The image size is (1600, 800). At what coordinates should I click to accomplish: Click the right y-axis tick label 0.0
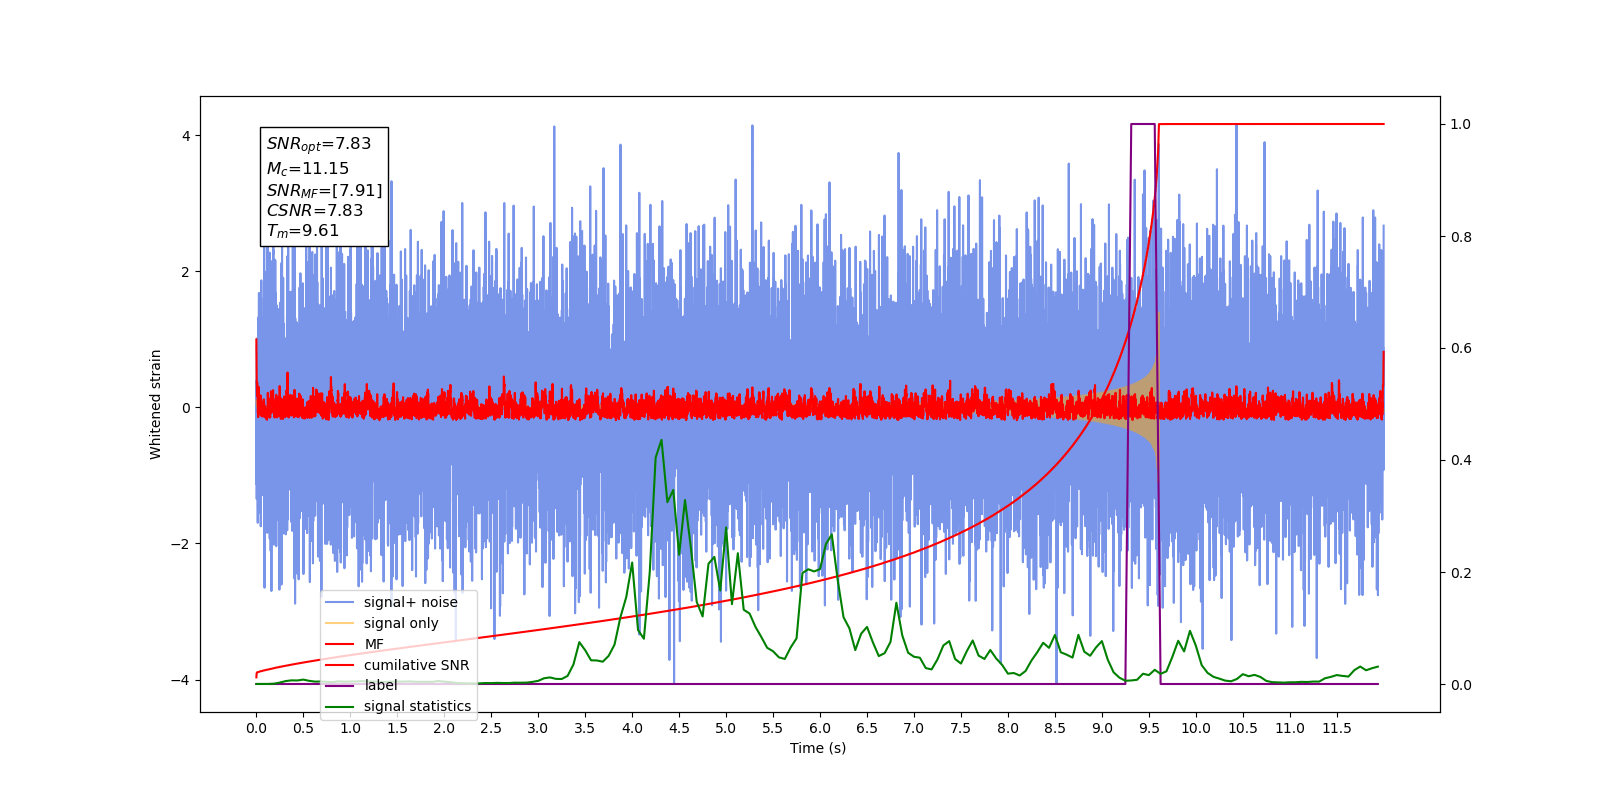click(x=1461, y=685)
